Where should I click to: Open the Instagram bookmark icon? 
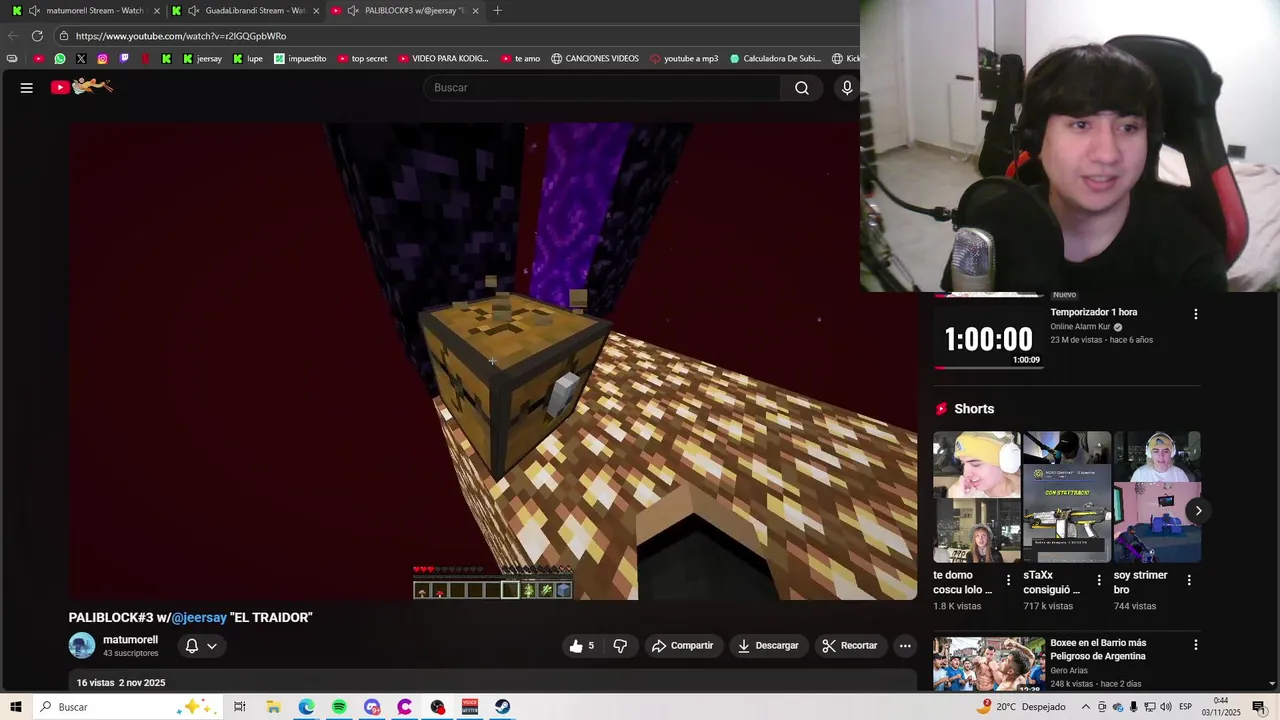(102, 59)
